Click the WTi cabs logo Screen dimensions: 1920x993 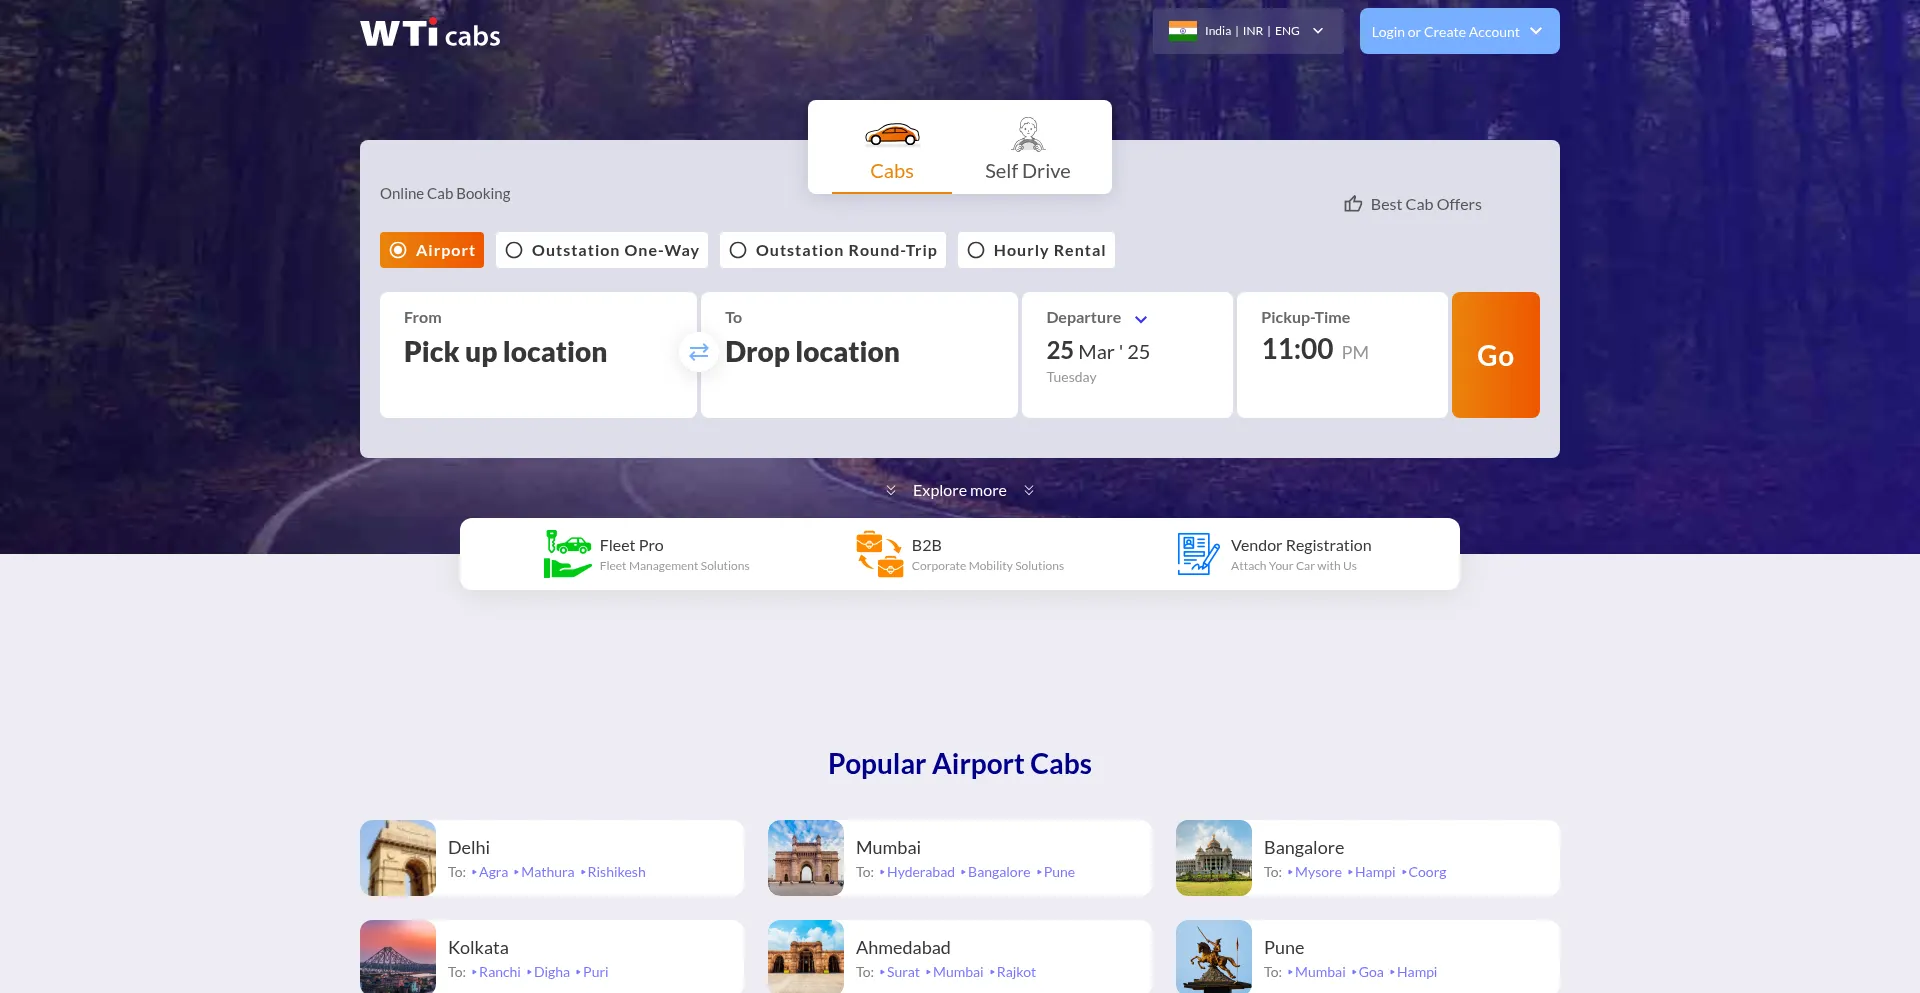430,33
